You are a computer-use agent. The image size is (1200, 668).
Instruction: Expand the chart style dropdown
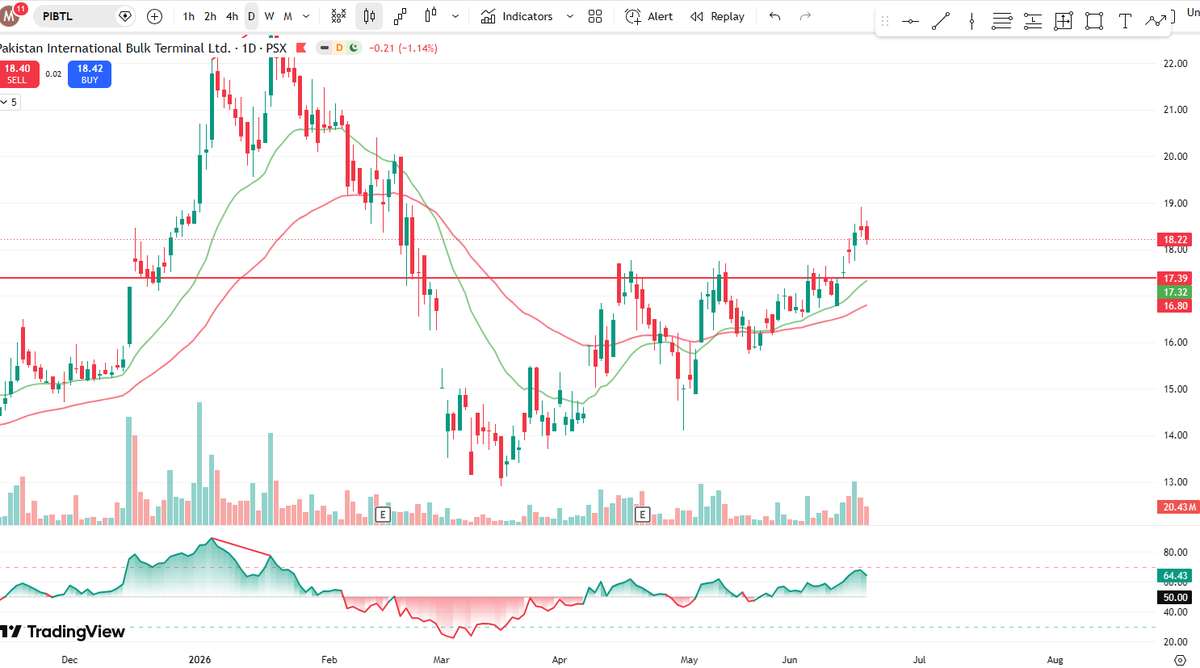[x=456, y=16]
